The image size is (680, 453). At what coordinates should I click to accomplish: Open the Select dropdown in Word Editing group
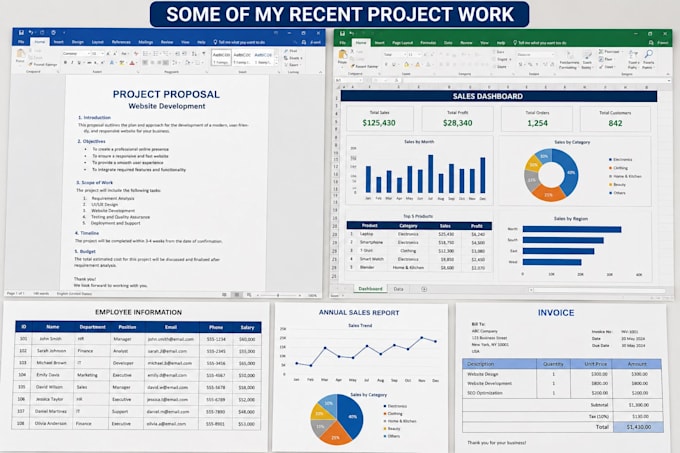(291, 65)
